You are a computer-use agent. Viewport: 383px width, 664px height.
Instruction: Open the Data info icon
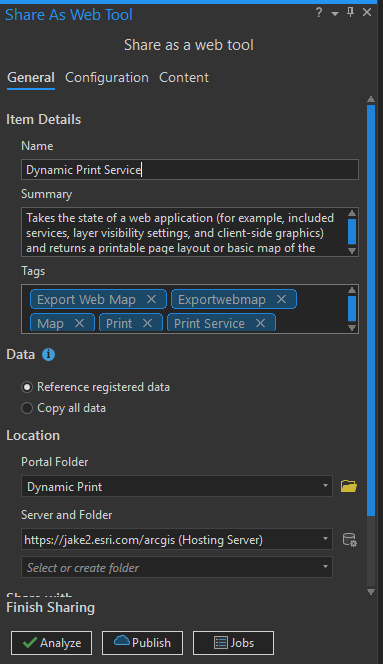coord(48,354)
